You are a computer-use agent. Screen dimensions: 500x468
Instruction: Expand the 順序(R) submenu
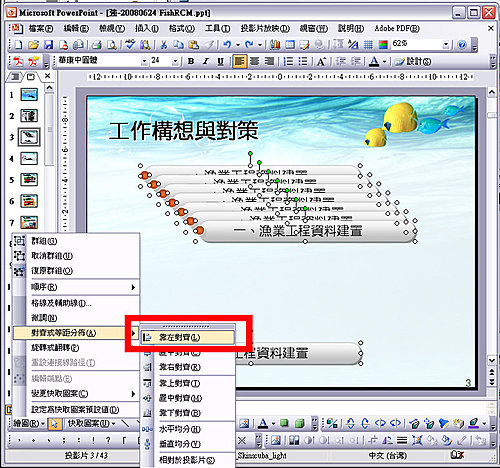click(x=76, y=287)
